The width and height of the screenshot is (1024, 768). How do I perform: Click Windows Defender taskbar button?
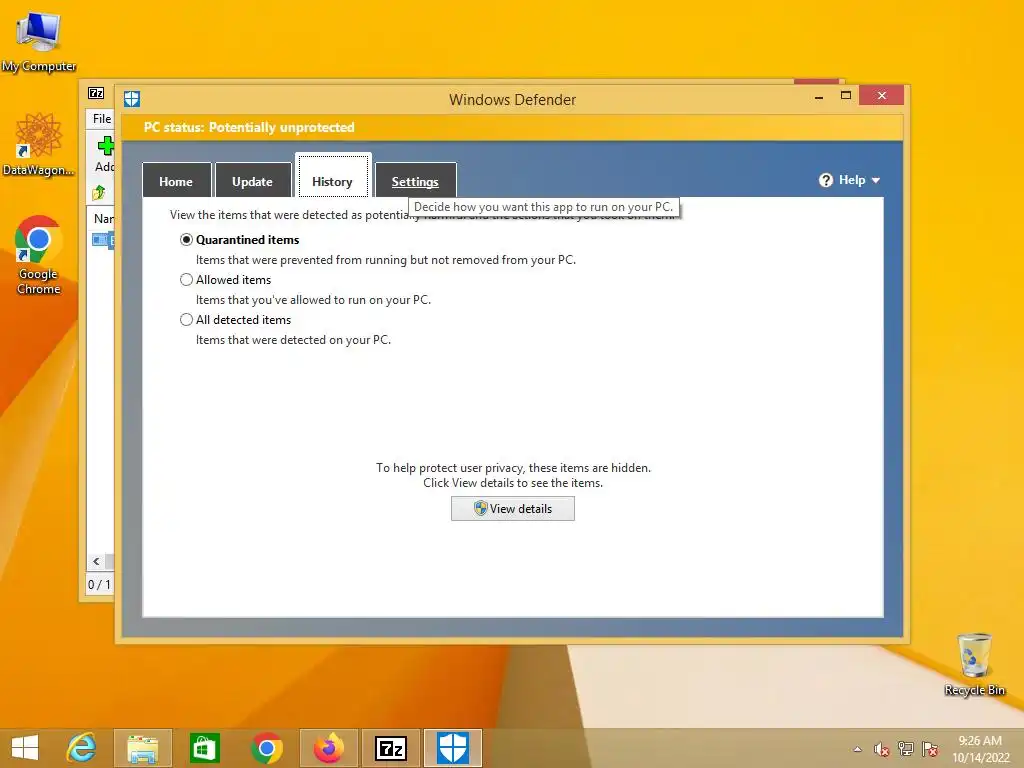453,748
